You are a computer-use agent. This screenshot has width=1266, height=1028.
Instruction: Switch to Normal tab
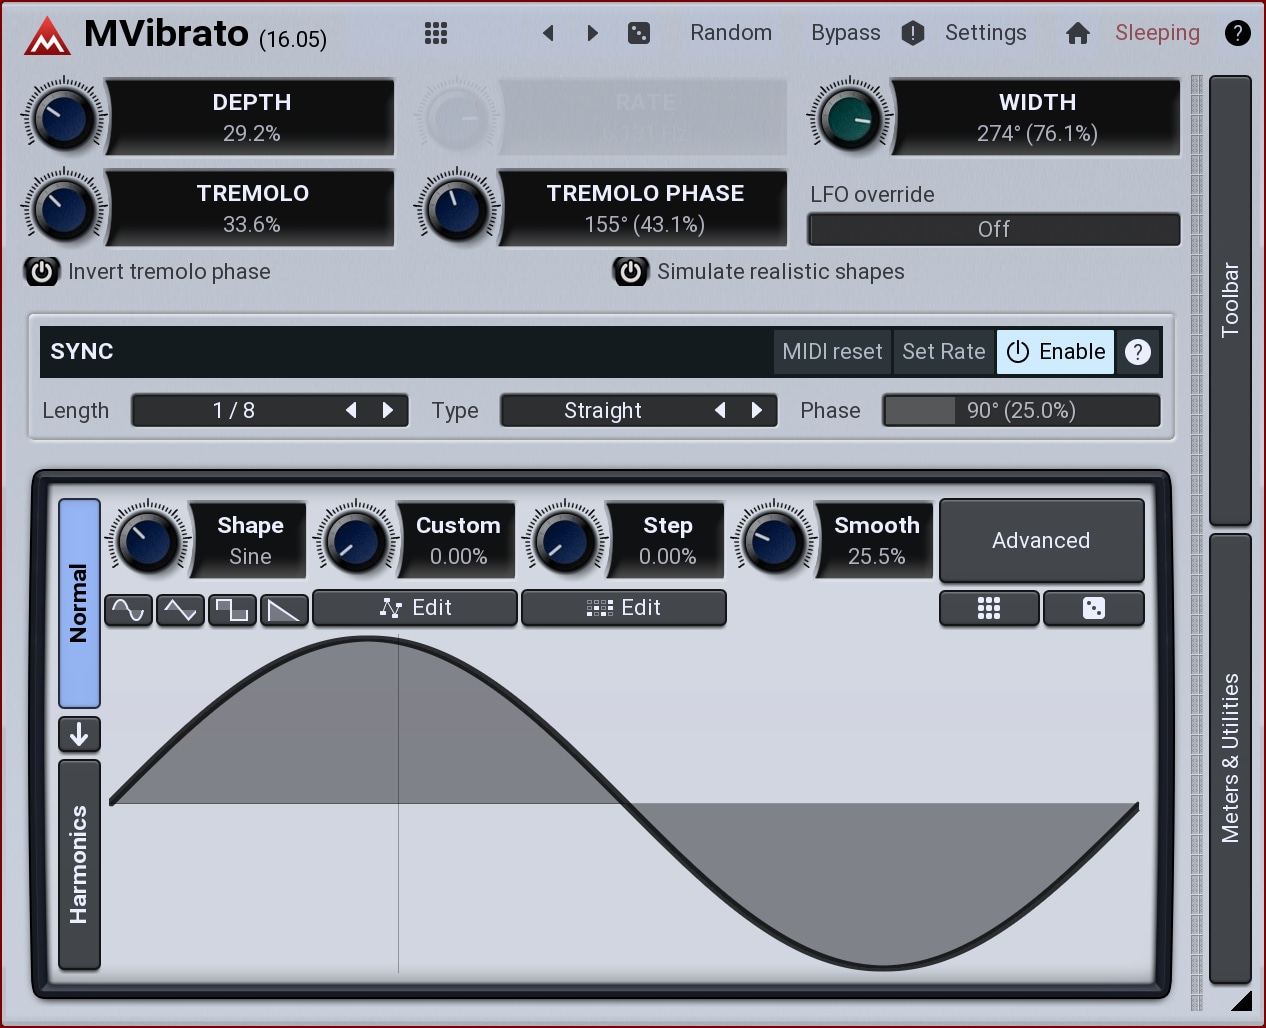(x=79, y=603)
